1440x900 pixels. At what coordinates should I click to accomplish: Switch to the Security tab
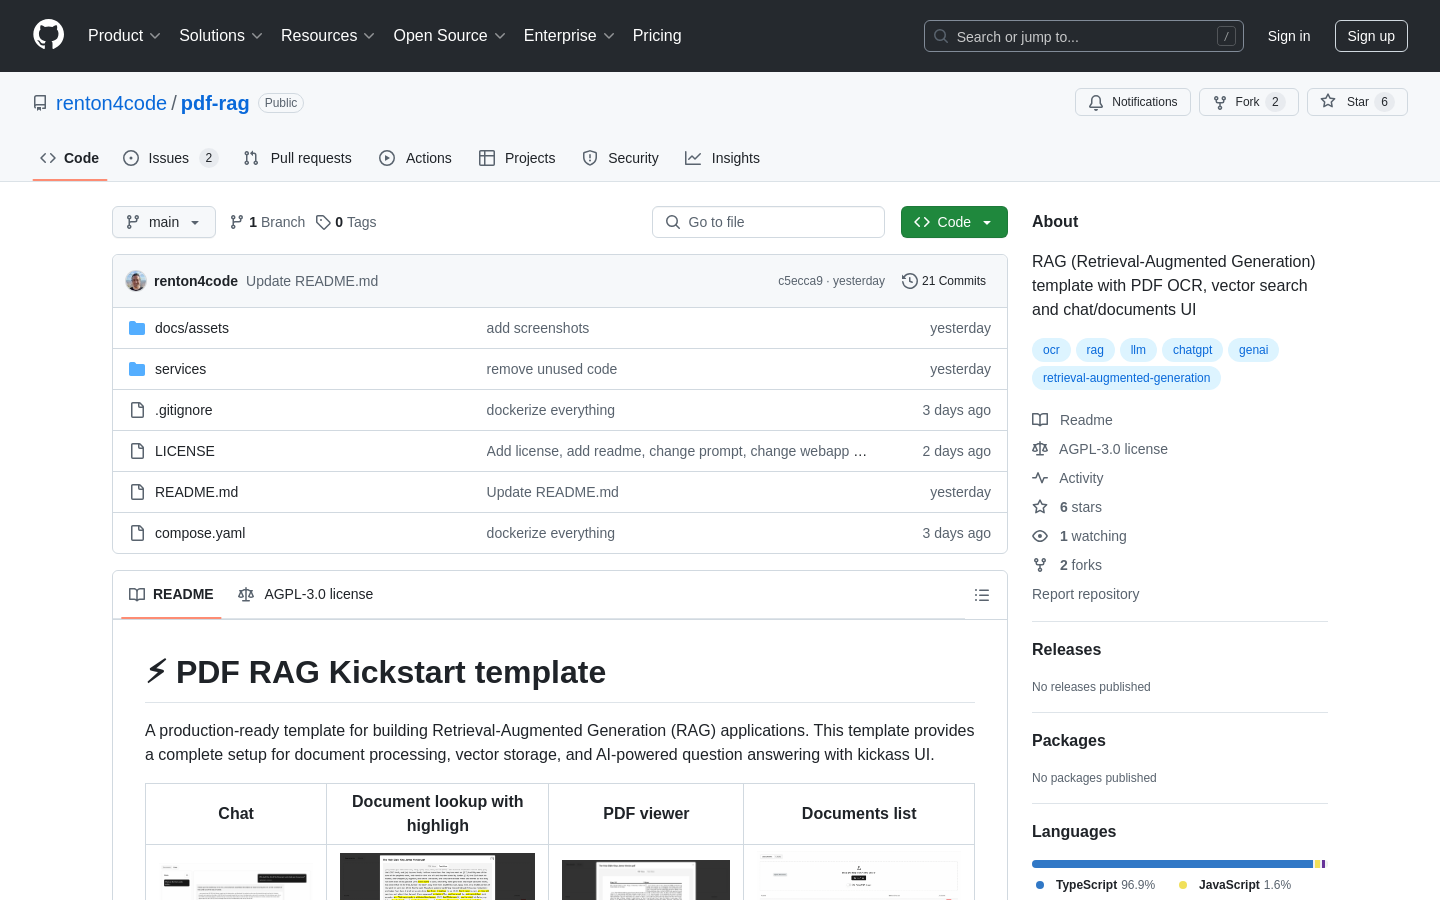[x=620, y=158]
